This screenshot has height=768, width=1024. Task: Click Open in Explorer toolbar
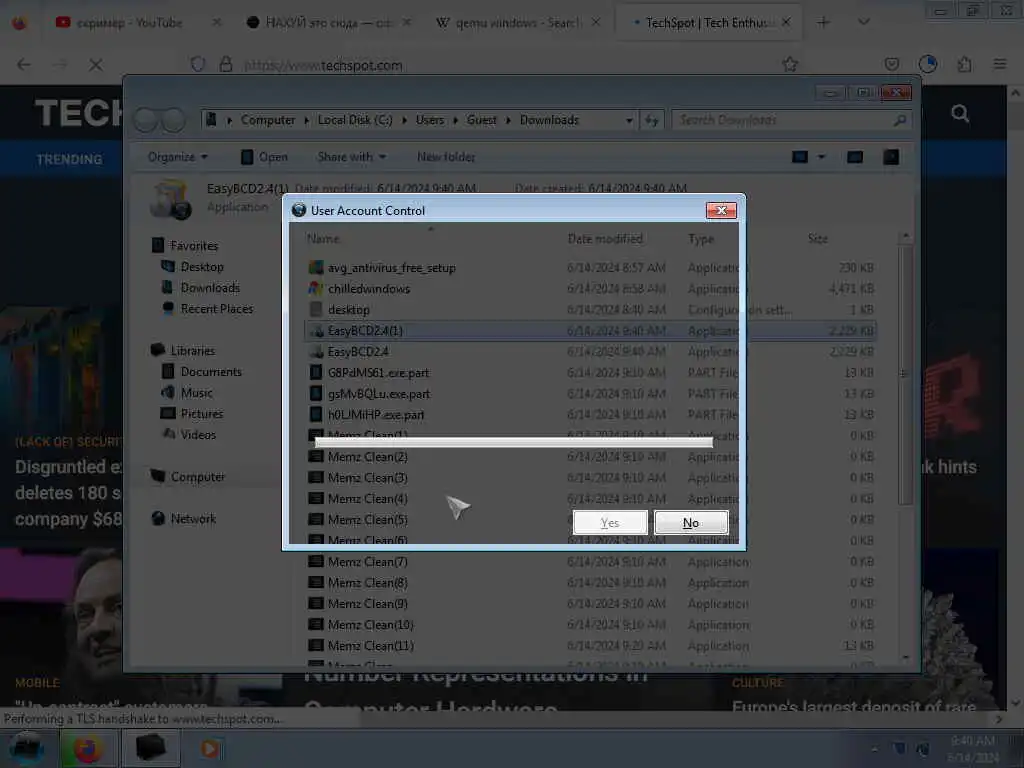point(264,157)
